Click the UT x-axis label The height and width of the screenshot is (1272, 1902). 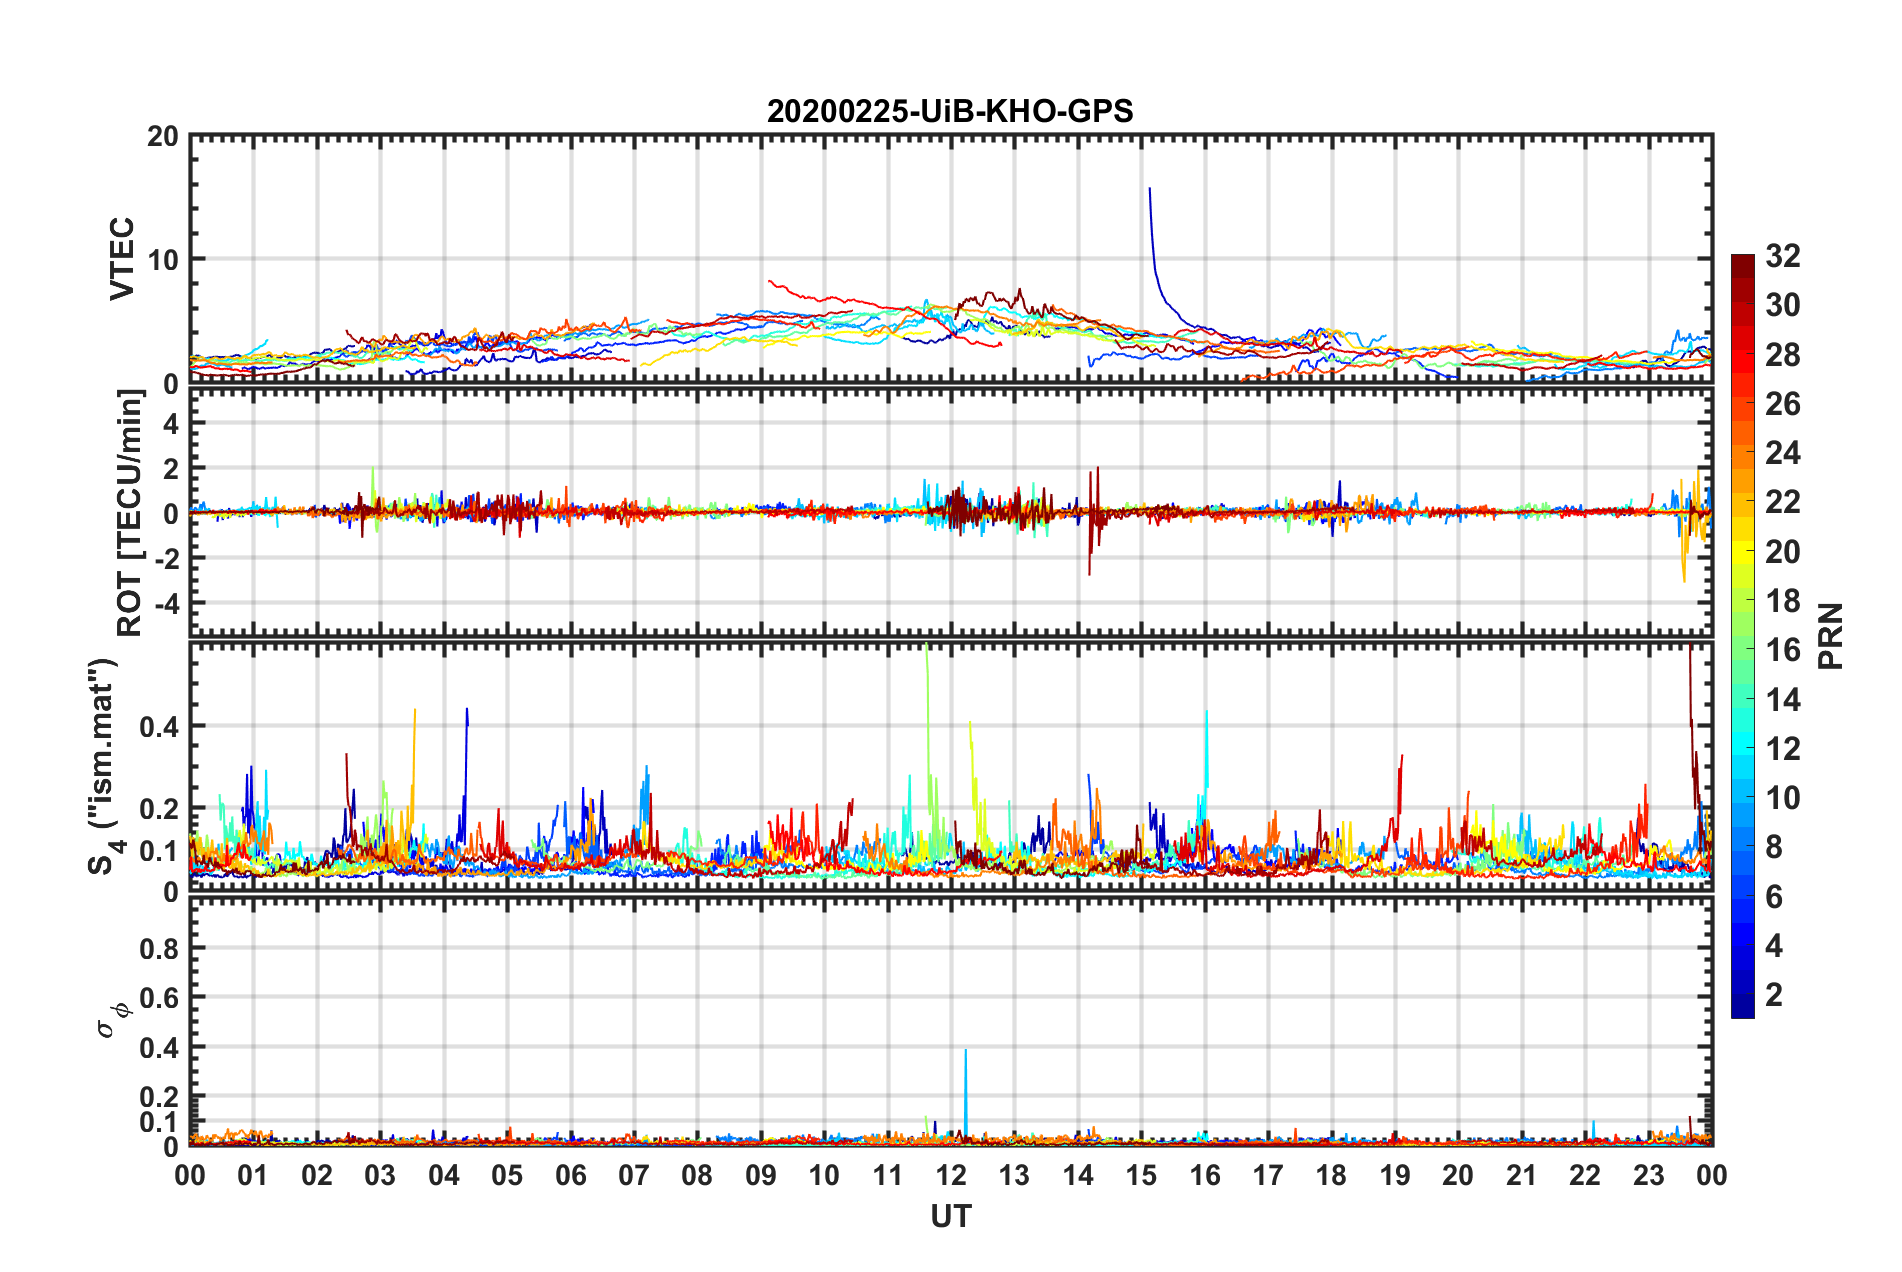(951, 1216)
